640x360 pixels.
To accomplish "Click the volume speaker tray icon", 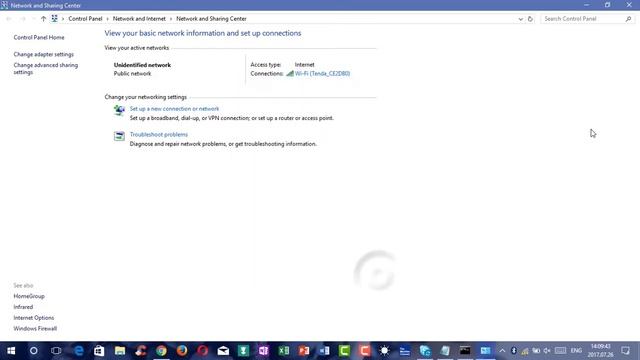I will pos(547,351).
